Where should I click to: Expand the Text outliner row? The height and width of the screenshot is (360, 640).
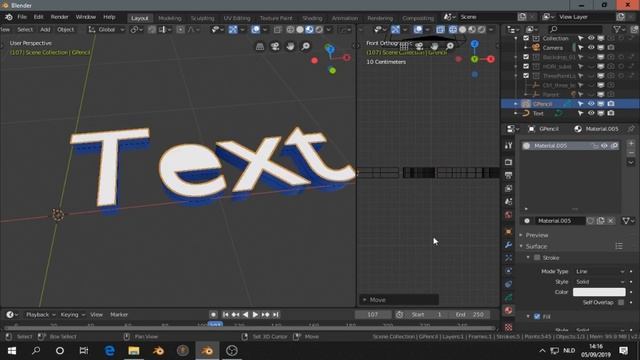click(x=516, y=113)
